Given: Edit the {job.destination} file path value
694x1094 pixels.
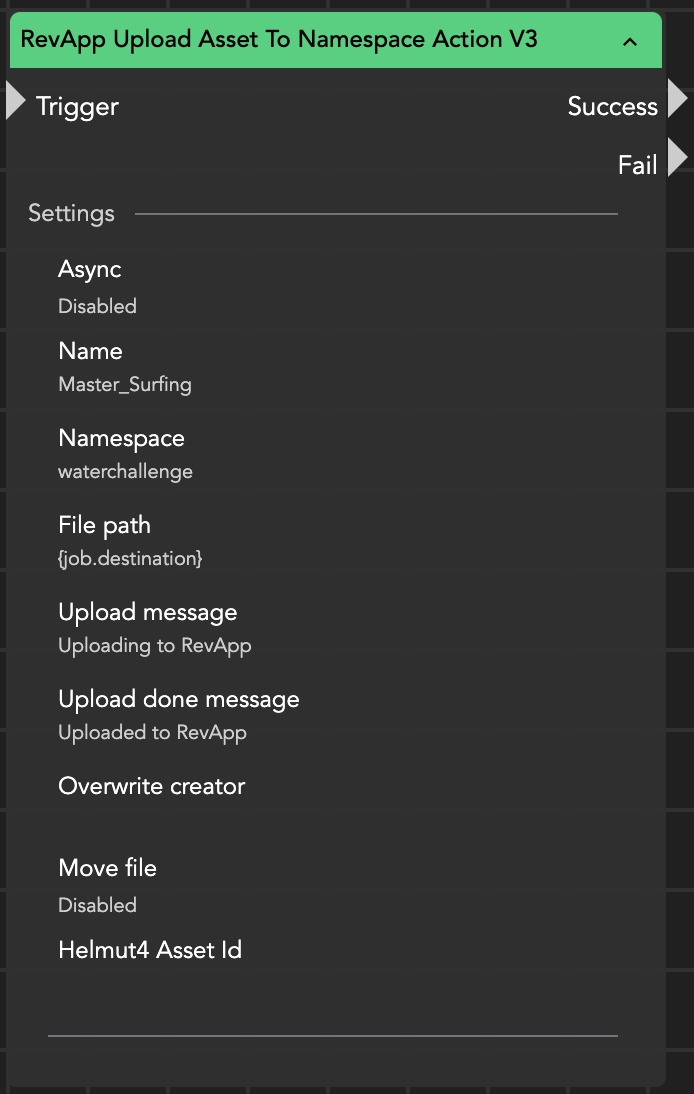Looking at the screenshot, I should click(130, 559).
